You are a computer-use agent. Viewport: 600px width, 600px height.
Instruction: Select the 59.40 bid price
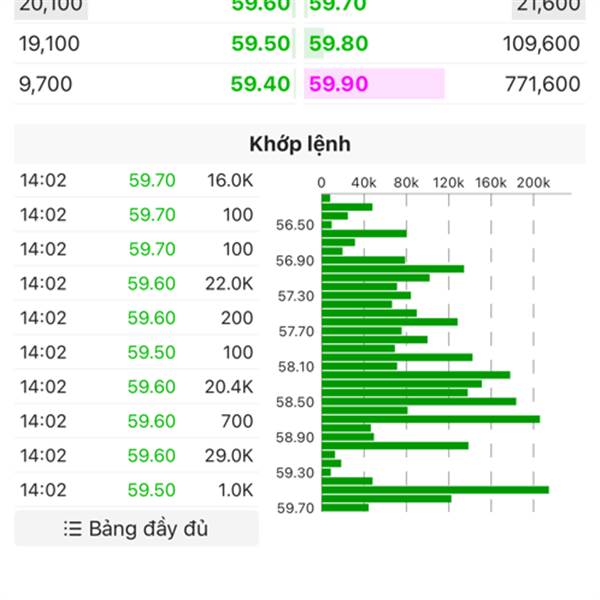[260, 84]
